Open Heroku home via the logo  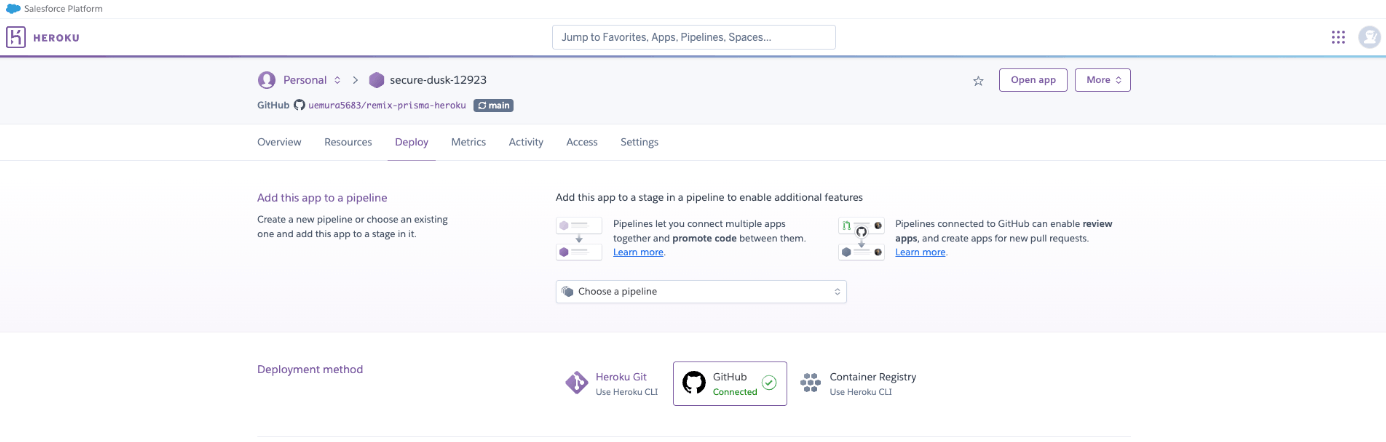tap(43, 37)
